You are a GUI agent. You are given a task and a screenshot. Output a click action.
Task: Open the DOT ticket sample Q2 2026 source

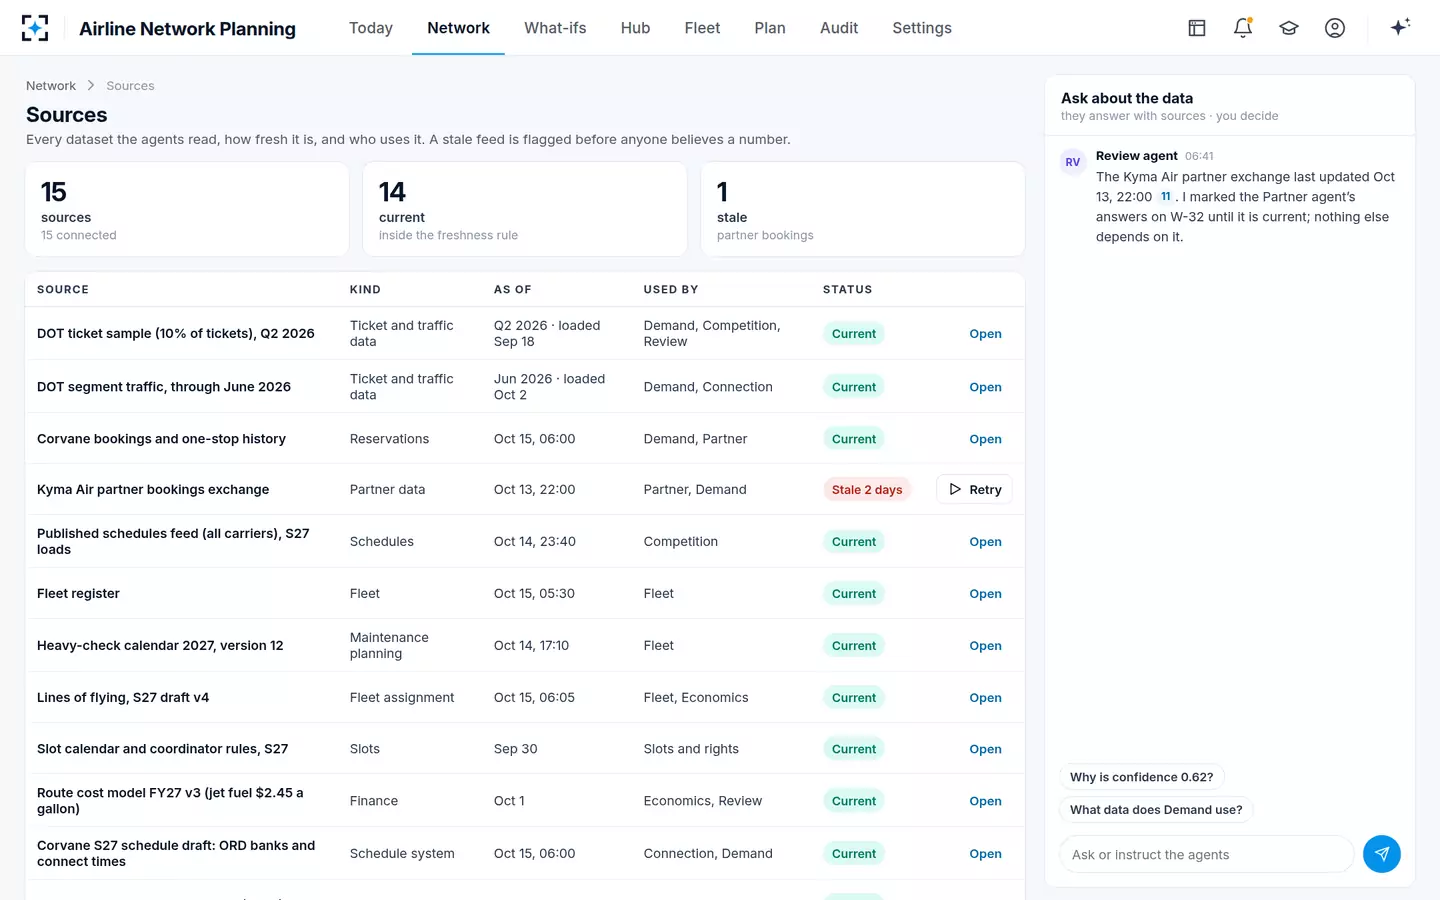[985, 334]
